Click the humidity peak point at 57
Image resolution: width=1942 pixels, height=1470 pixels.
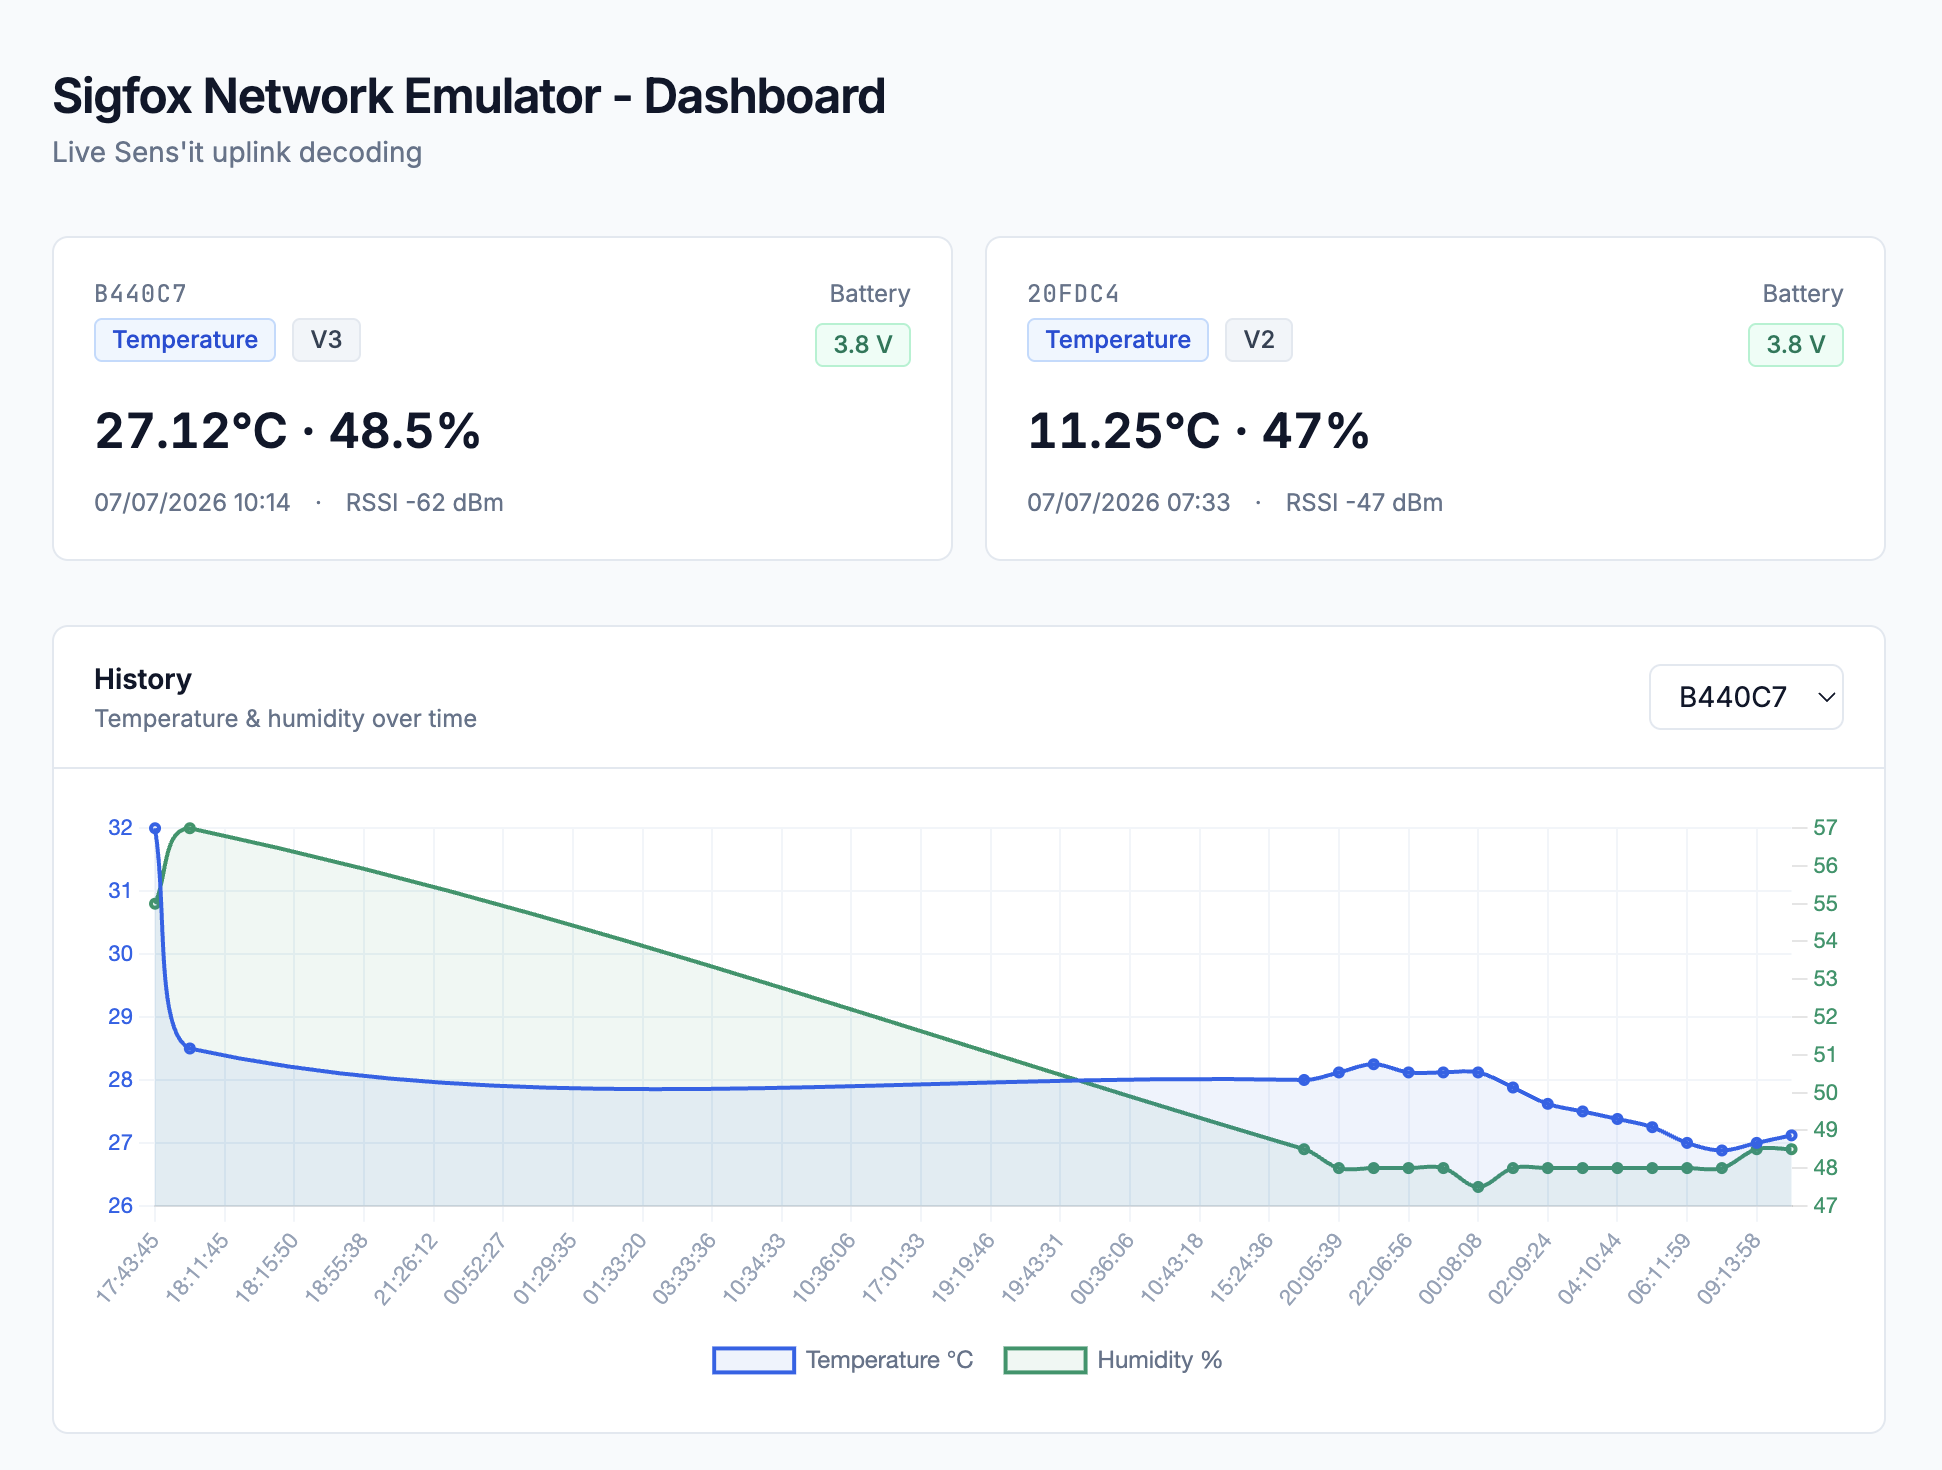coord(190,828)
